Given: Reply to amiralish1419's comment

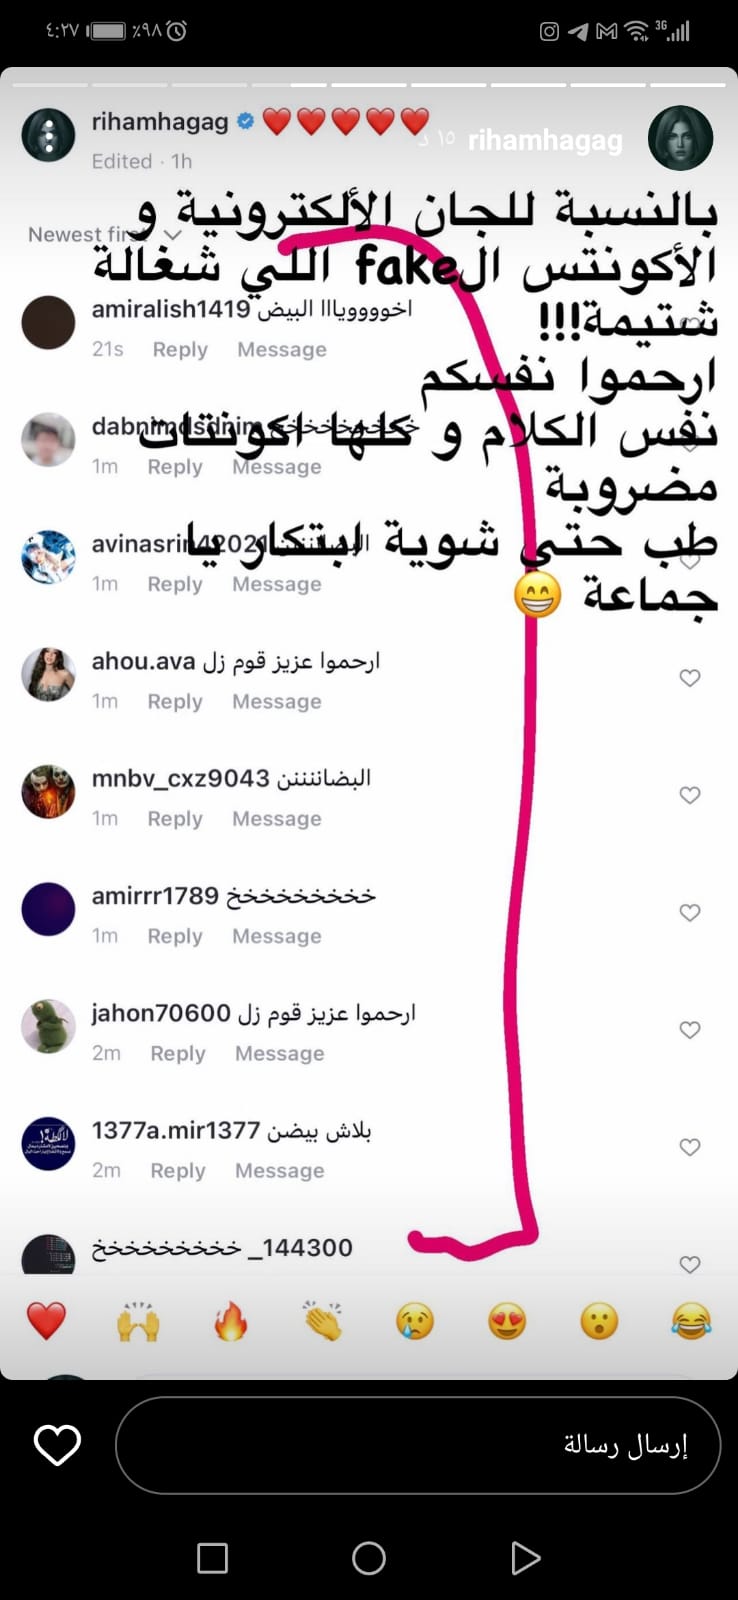Looking at the screenshot, I should pyautogui.click(x=180, y=349).
